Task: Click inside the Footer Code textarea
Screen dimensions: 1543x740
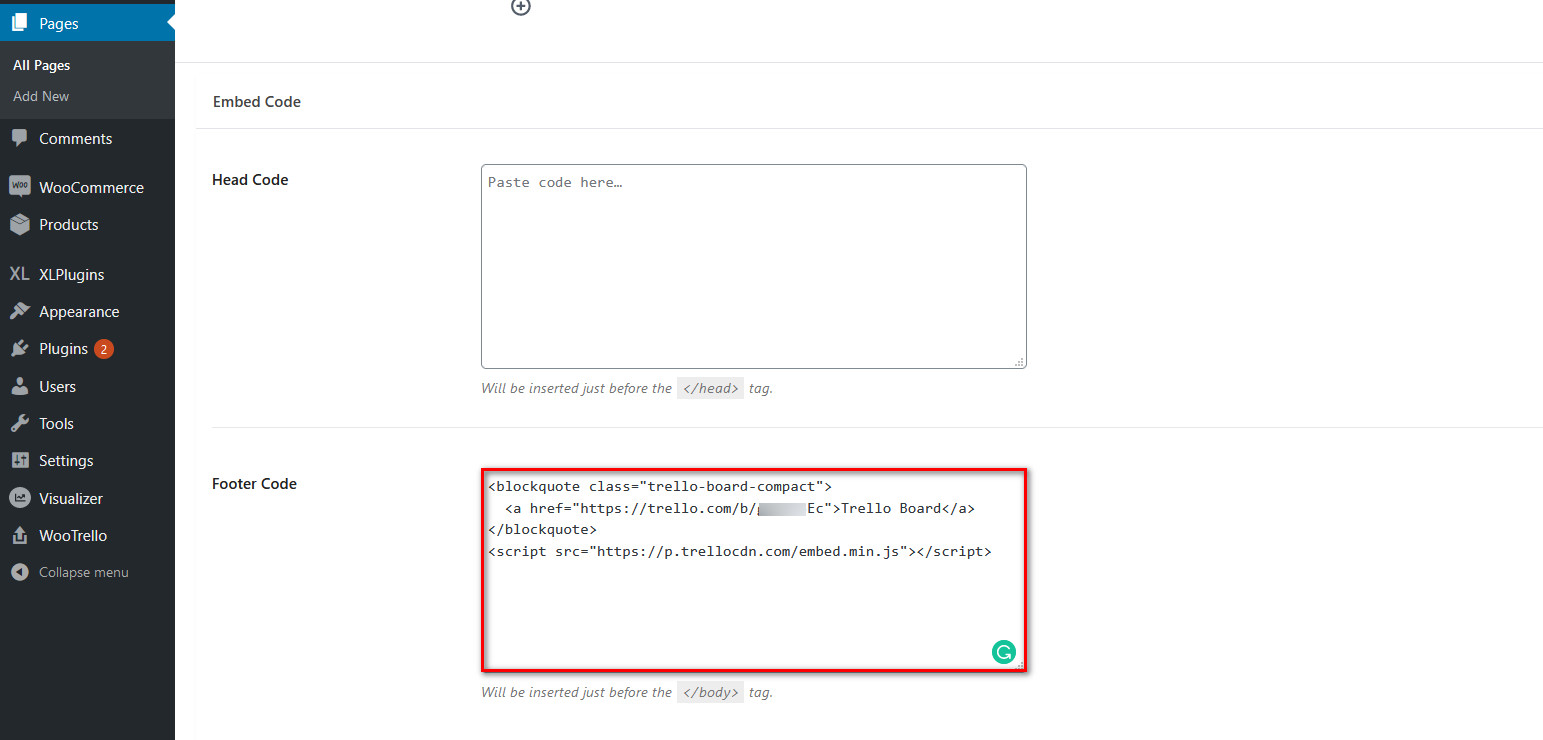Action: (753, 569)
